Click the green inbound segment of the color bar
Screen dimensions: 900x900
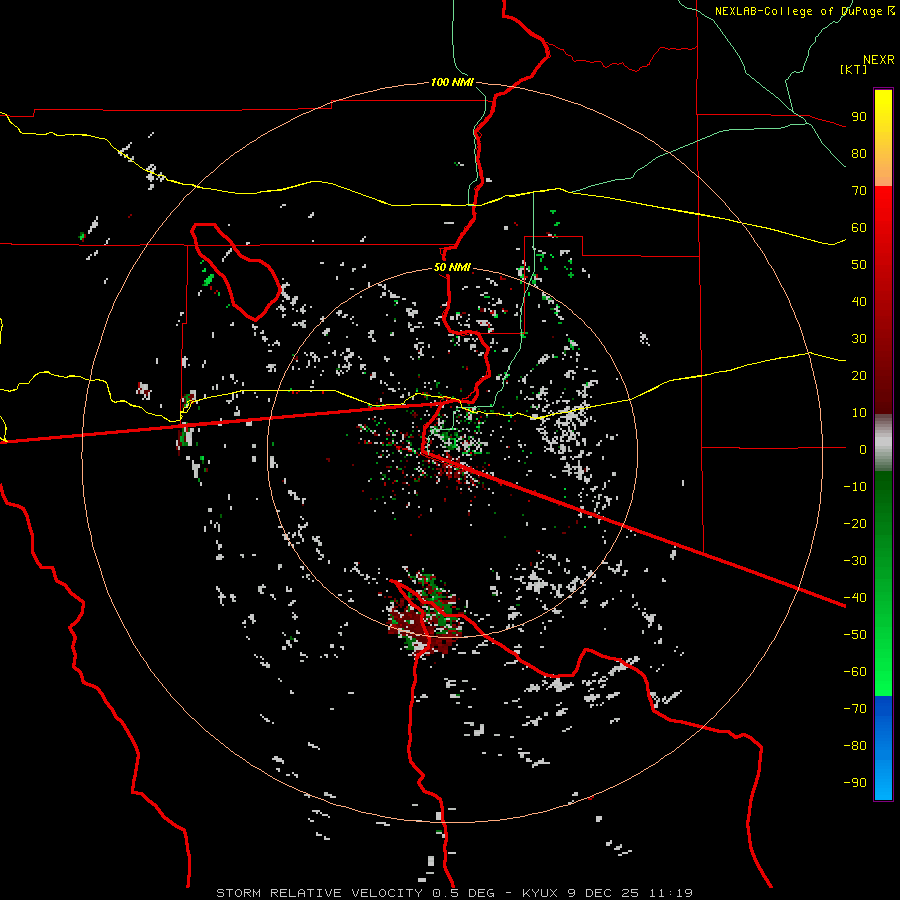tap(883, 583)
